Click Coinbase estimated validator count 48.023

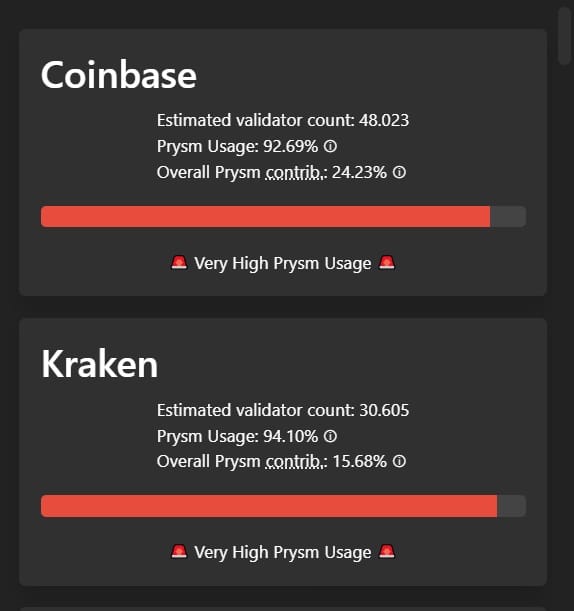click(x=384, y=120)
